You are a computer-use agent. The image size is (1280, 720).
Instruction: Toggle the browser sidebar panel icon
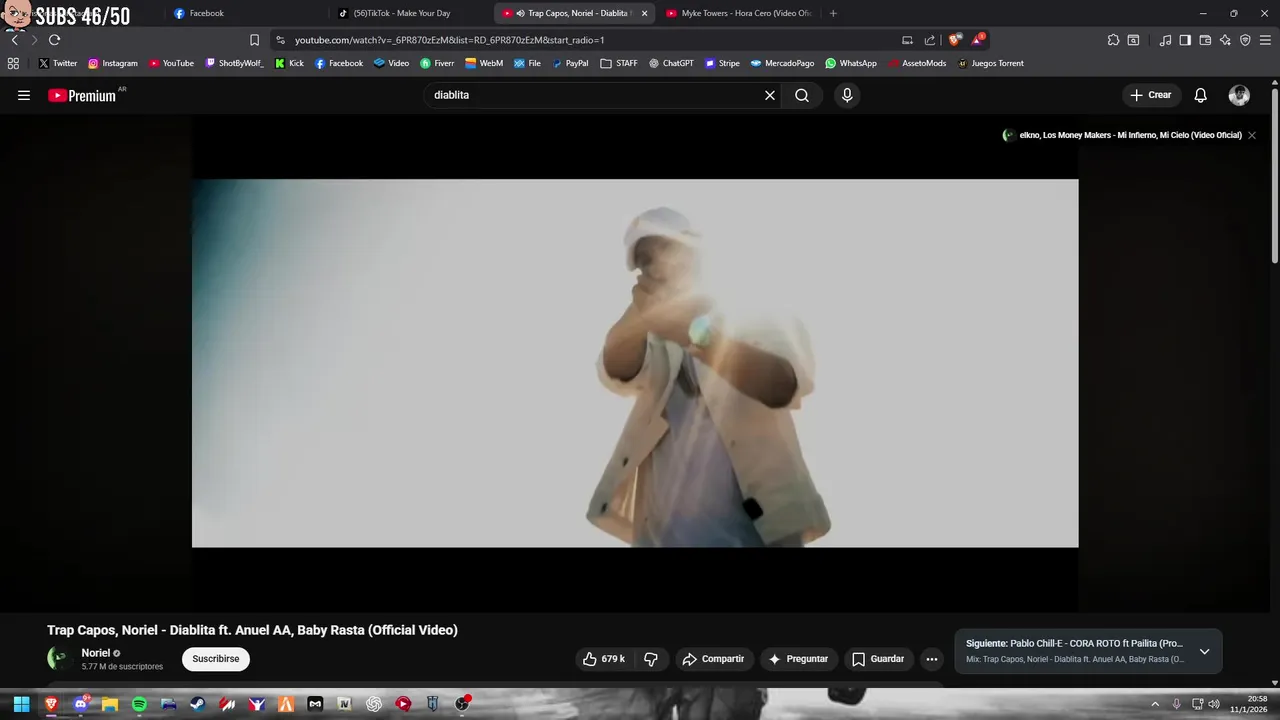1185,40
